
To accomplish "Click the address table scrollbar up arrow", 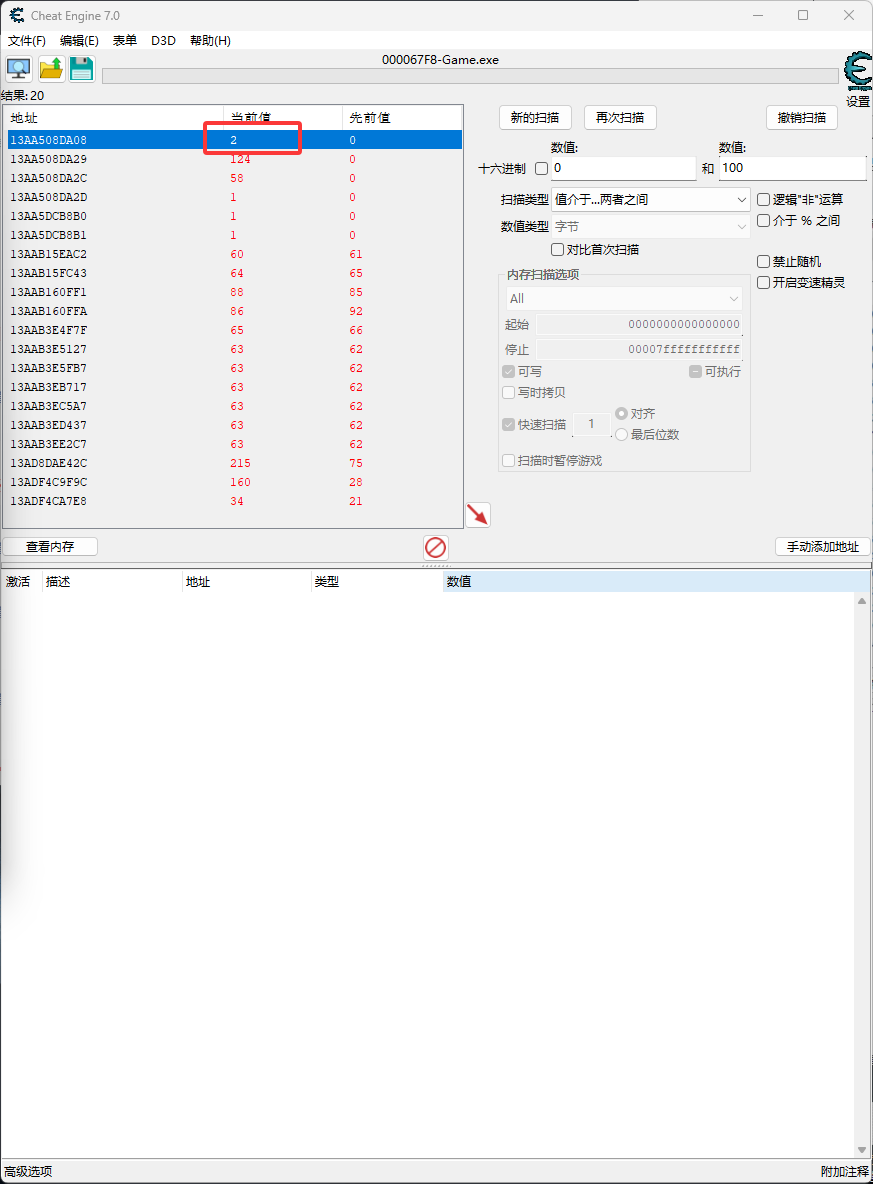I will pyautogui.click(x=862, y=601).
